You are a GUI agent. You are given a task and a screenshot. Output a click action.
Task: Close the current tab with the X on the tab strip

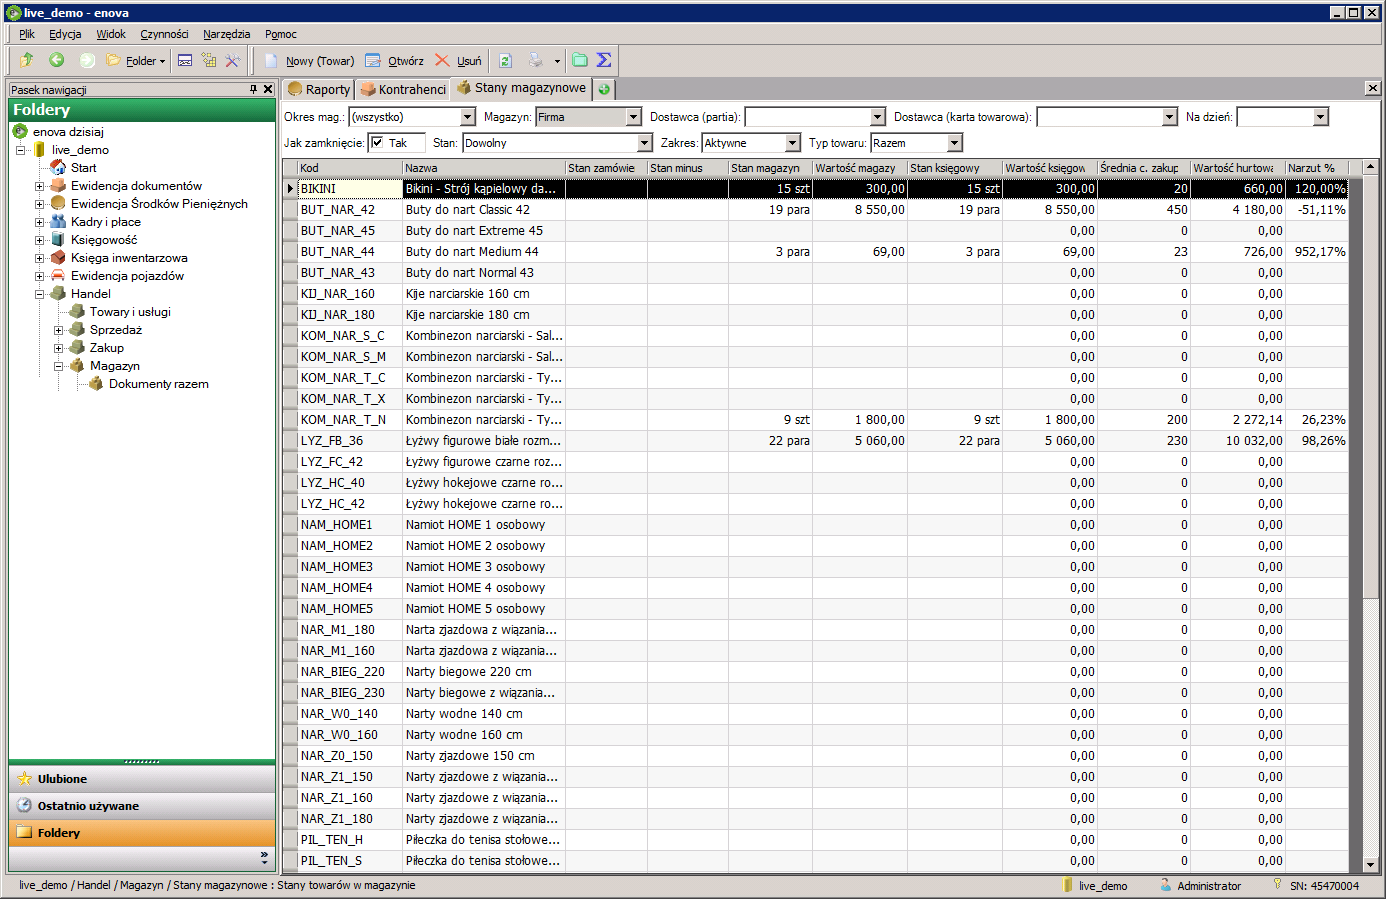[1372, 89]
